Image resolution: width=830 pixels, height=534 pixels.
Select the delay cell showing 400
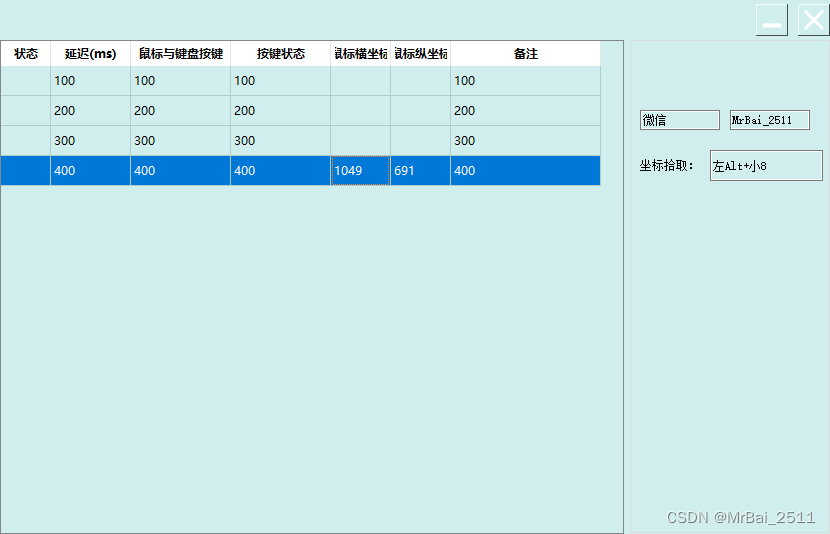(x=91, y=170)
